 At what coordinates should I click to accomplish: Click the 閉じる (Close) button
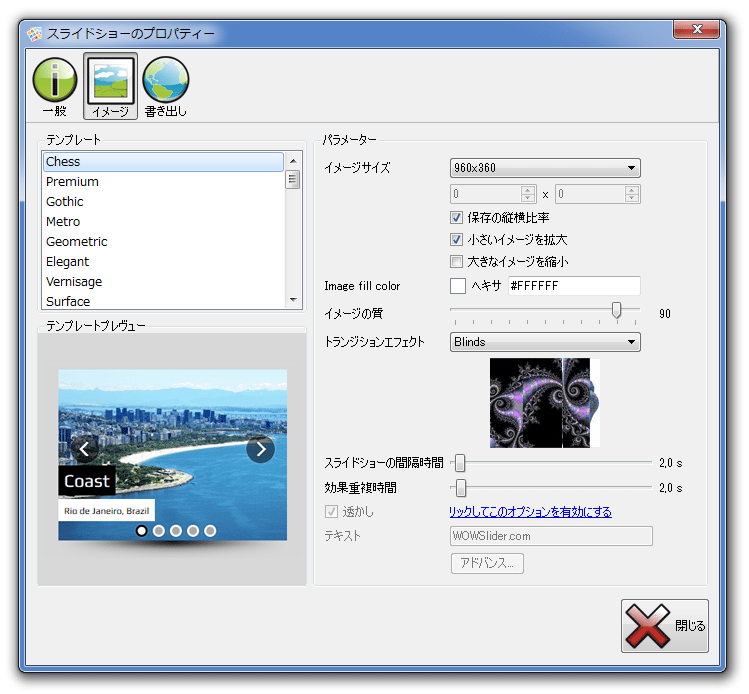click(664, 626)
